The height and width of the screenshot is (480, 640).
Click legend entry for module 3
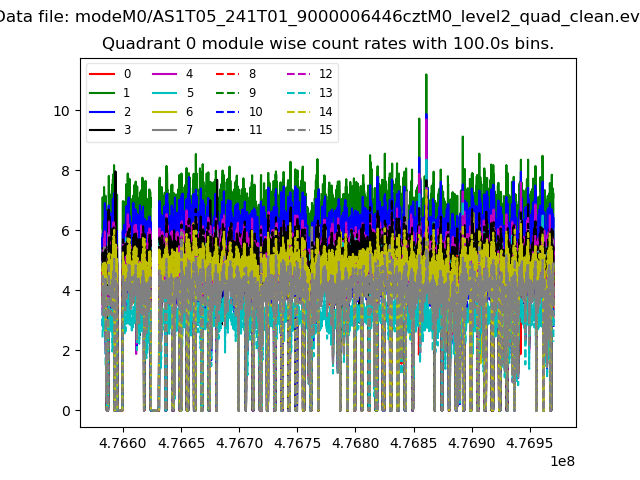110,130
